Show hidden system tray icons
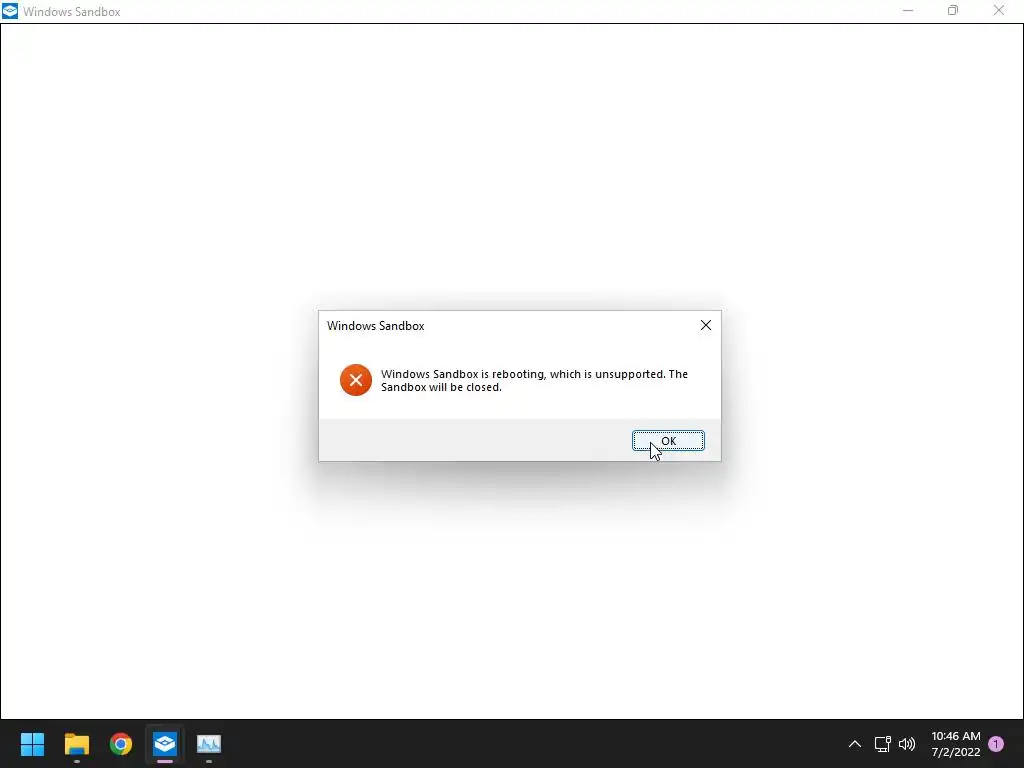 coord(854,744)
